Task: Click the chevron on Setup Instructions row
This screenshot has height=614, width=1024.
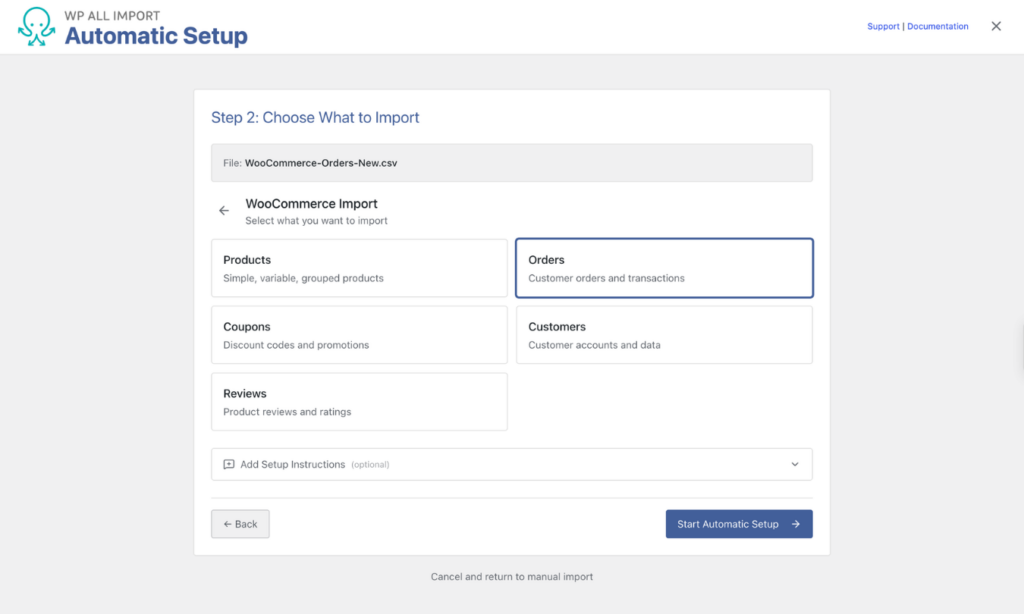Action: (795, 464)
